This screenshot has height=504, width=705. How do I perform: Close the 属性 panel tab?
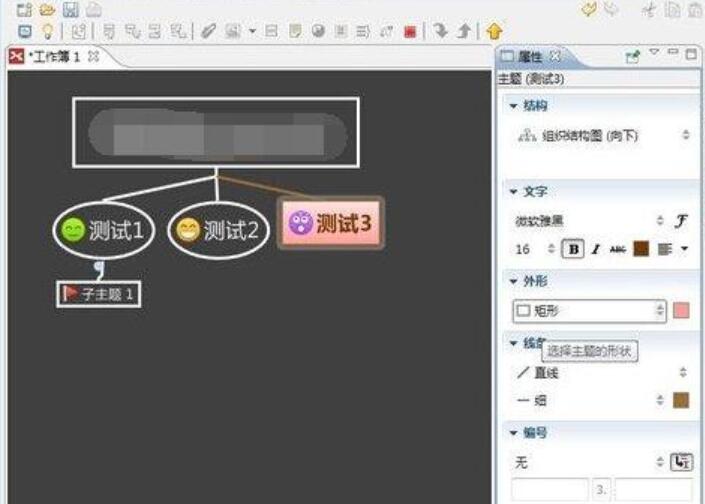(556, 56)
